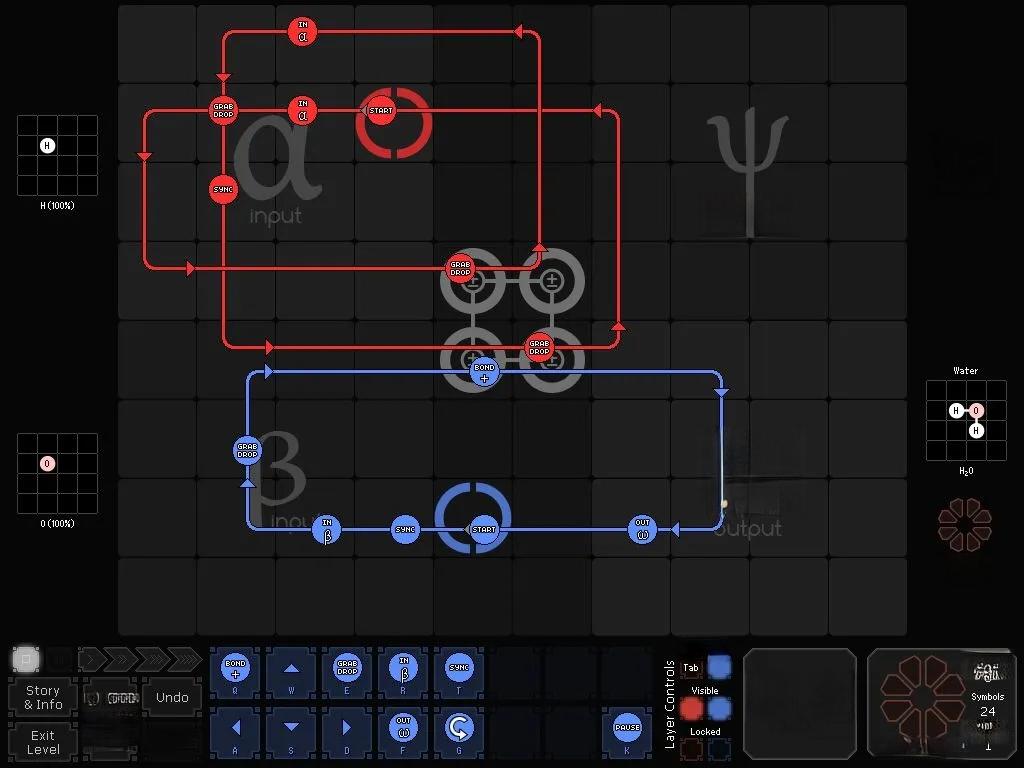Screen dimensions: 1024x768
Task: Undo the last action
Action: [x=172, y=697]
